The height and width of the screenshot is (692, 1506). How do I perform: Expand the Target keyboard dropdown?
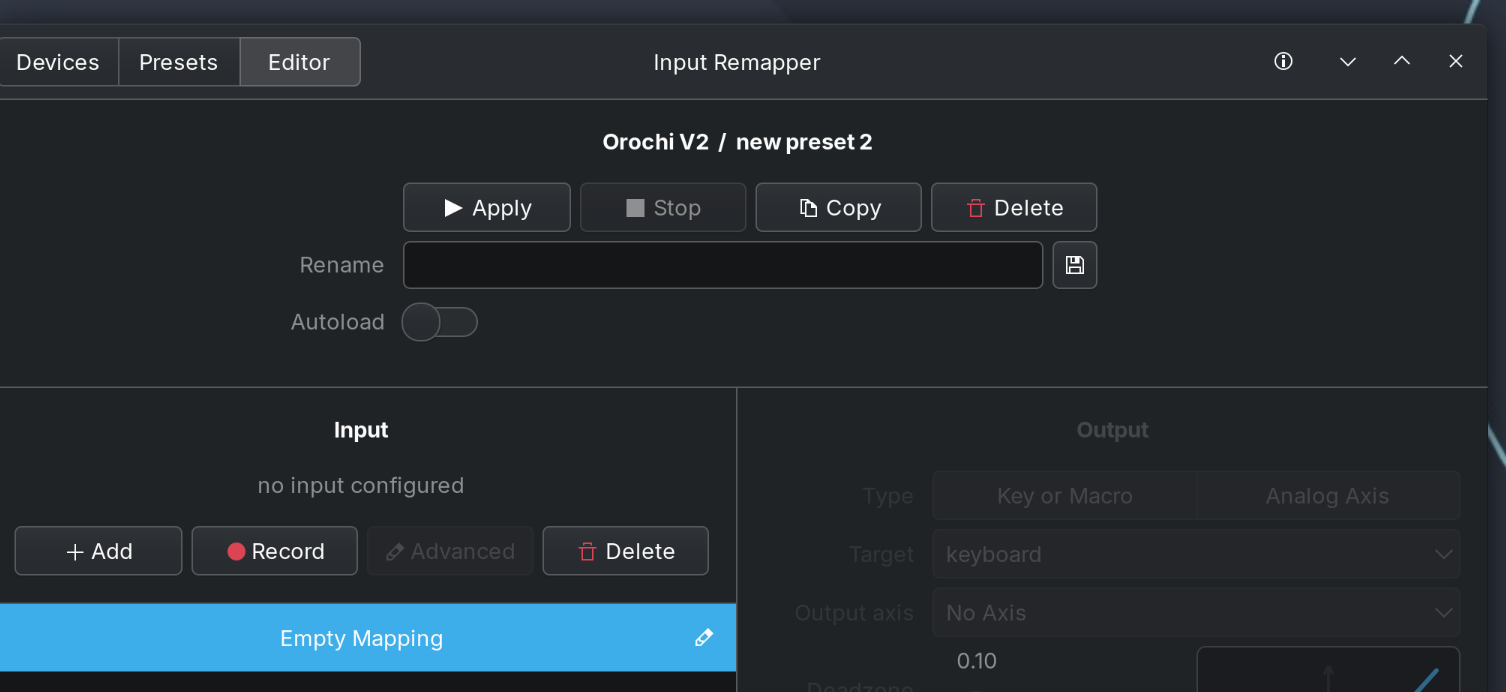coord(1195,554)
